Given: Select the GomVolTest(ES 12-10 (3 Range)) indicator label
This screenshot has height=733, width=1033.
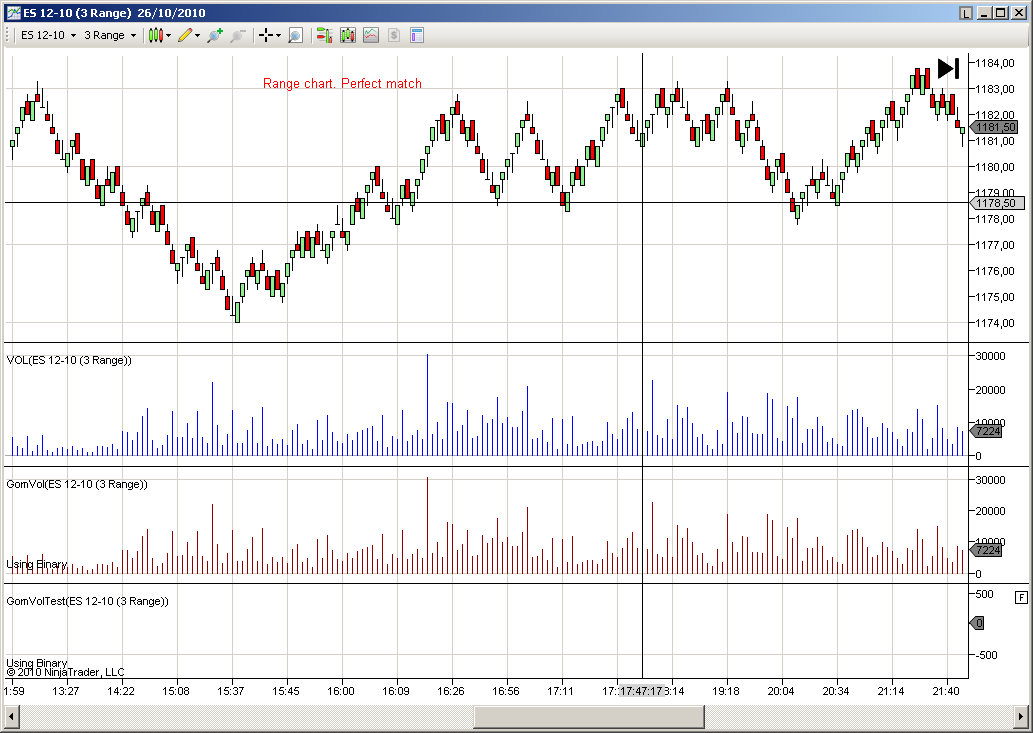Looking at the screenshot, I should click(88, 601).
